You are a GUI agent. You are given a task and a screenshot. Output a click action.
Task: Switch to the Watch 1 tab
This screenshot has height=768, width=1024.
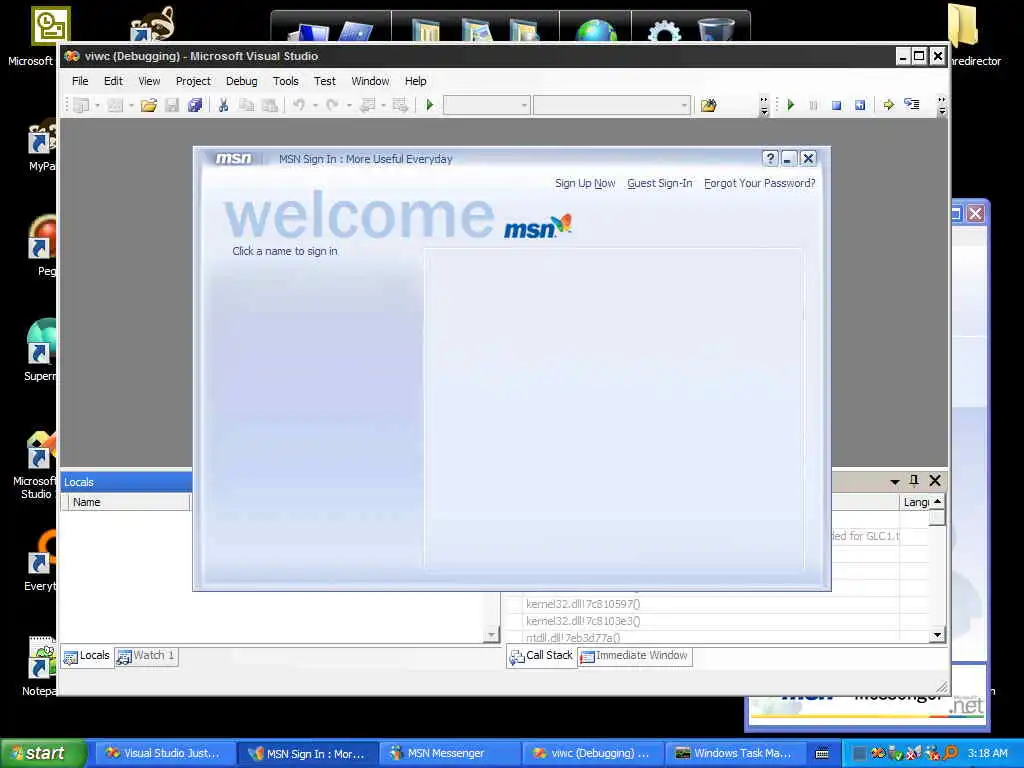point(146,656)
